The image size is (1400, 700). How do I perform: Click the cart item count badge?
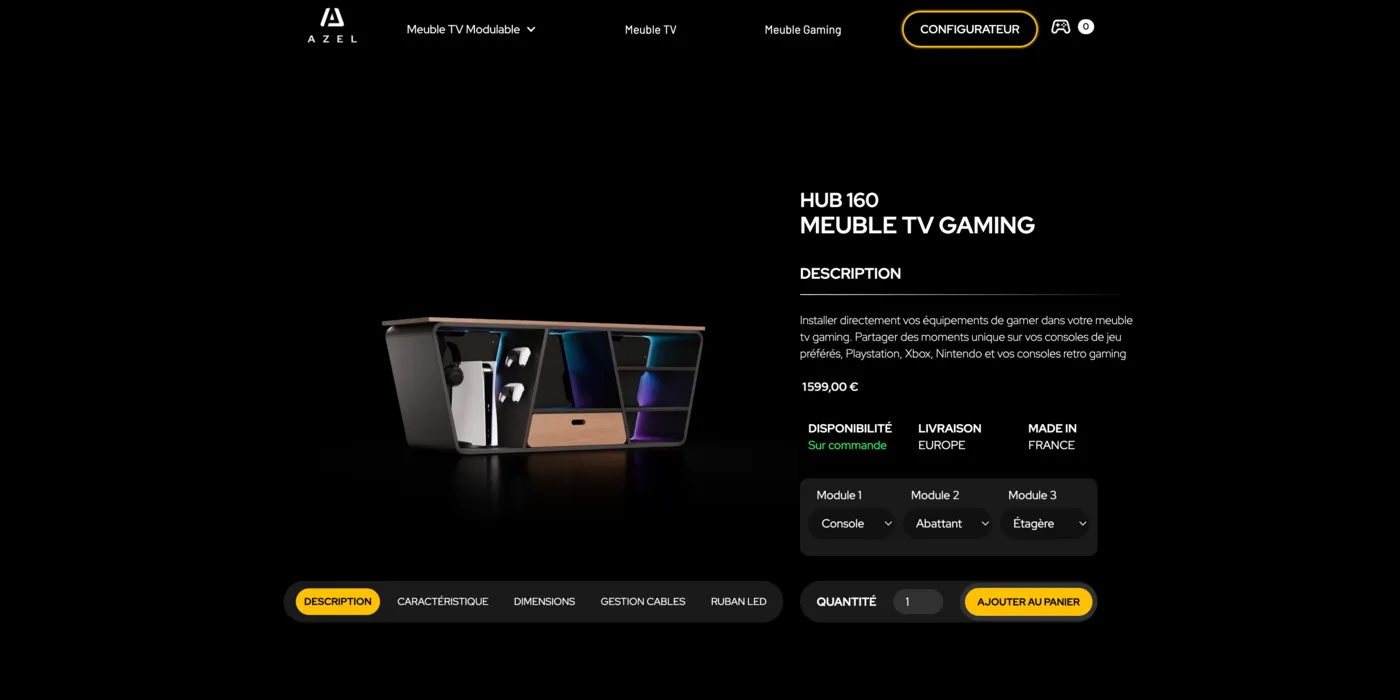1086,27
